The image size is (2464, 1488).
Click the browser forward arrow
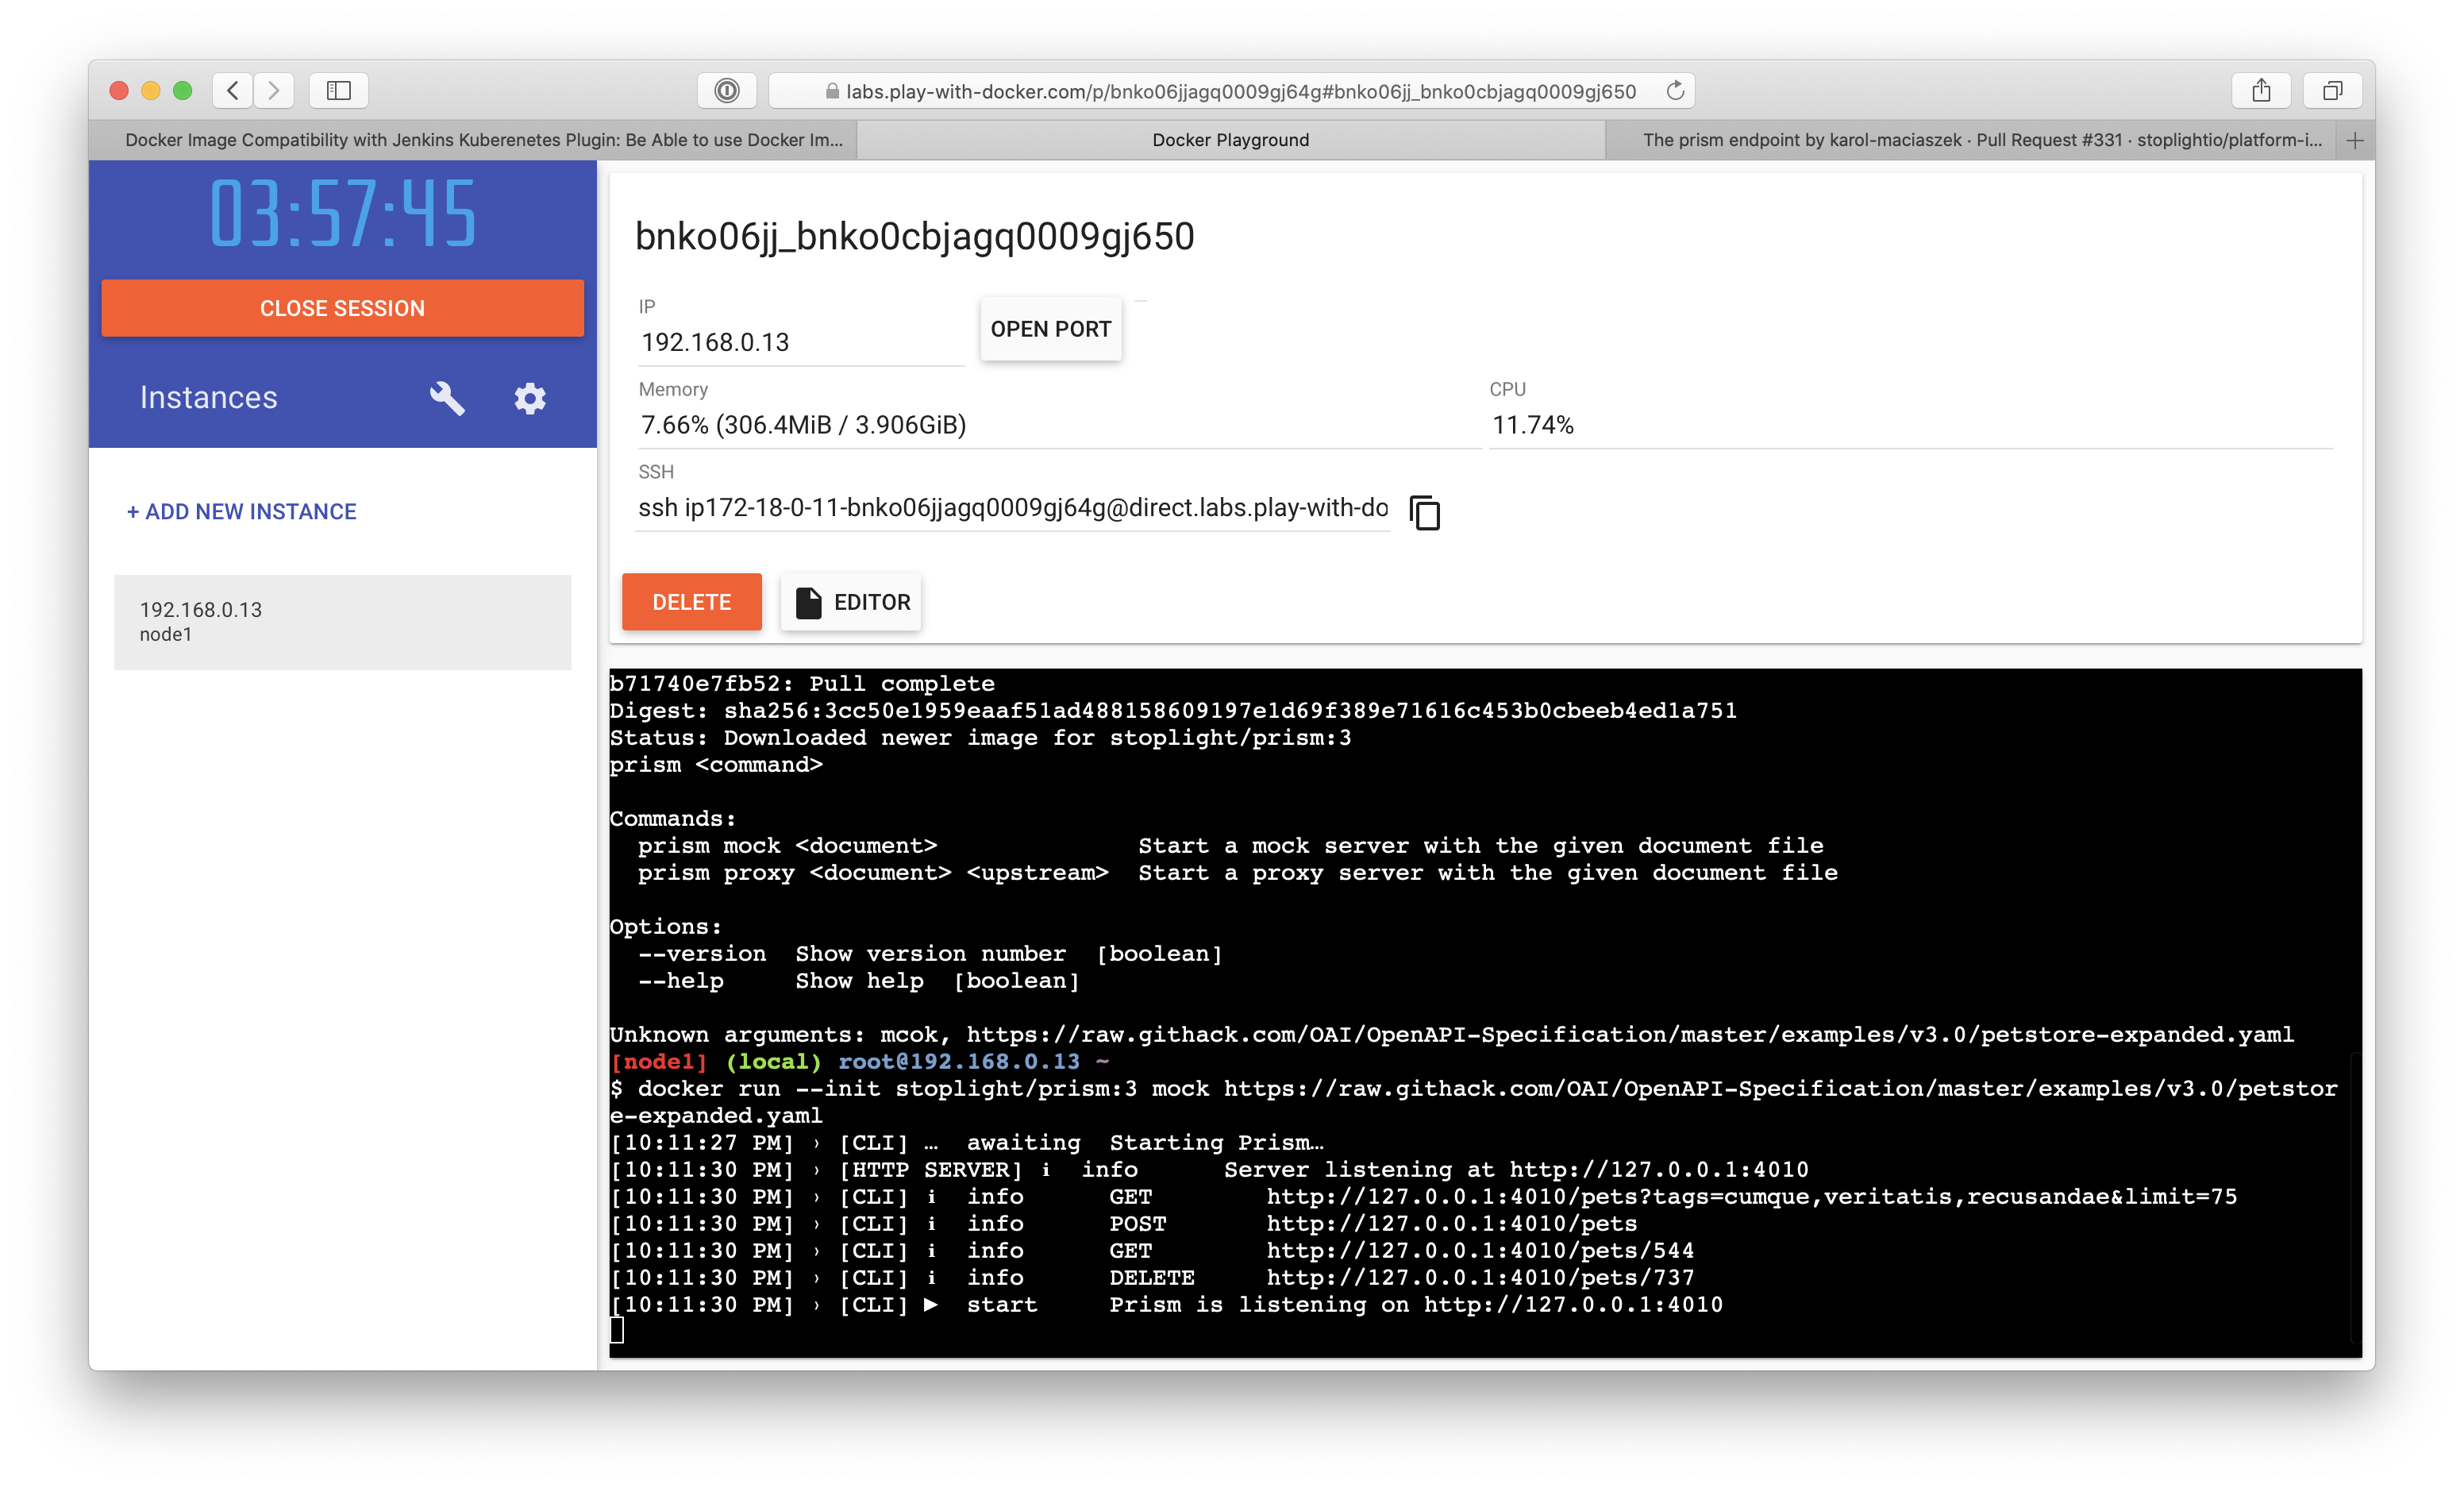click(x=274, y=90)
